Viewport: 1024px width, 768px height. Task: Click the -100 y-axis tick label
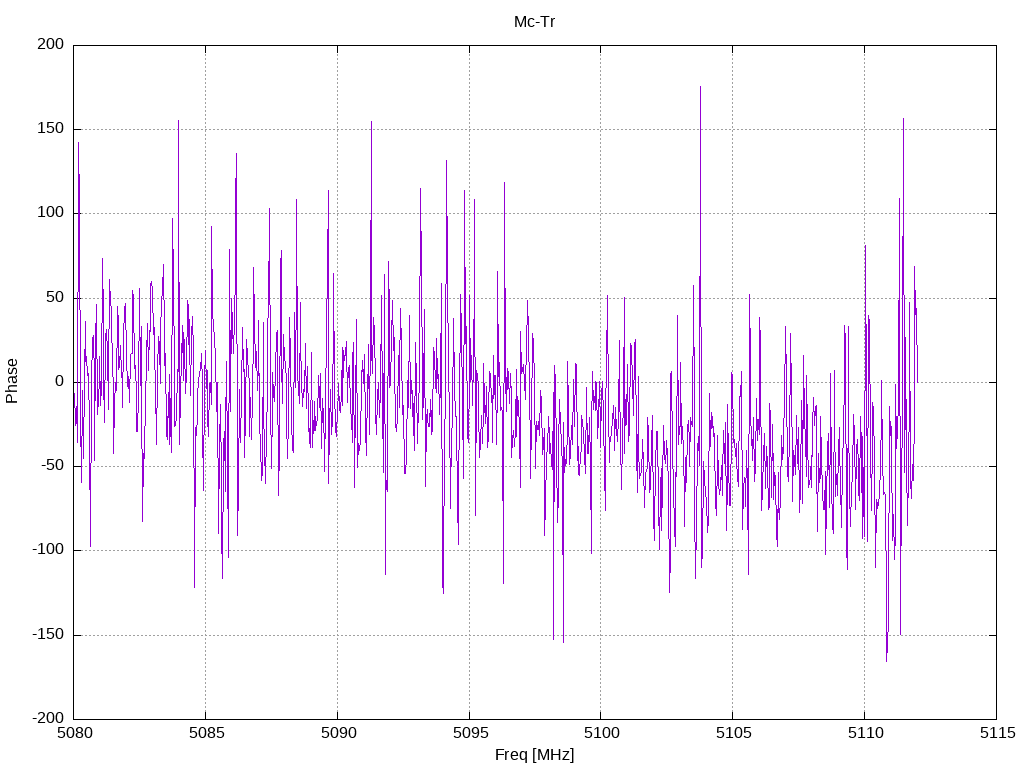[x=48, y=550]
